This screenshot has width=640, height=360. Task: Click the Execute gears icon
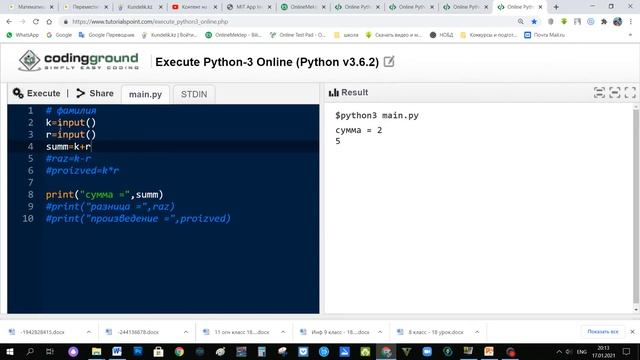(18, 93)
